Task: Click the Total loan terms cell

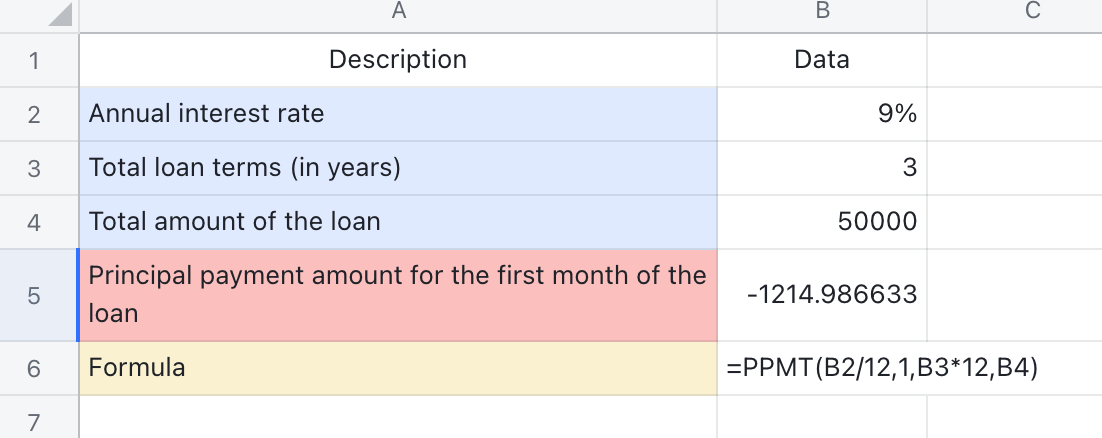Action: point(398,168)
